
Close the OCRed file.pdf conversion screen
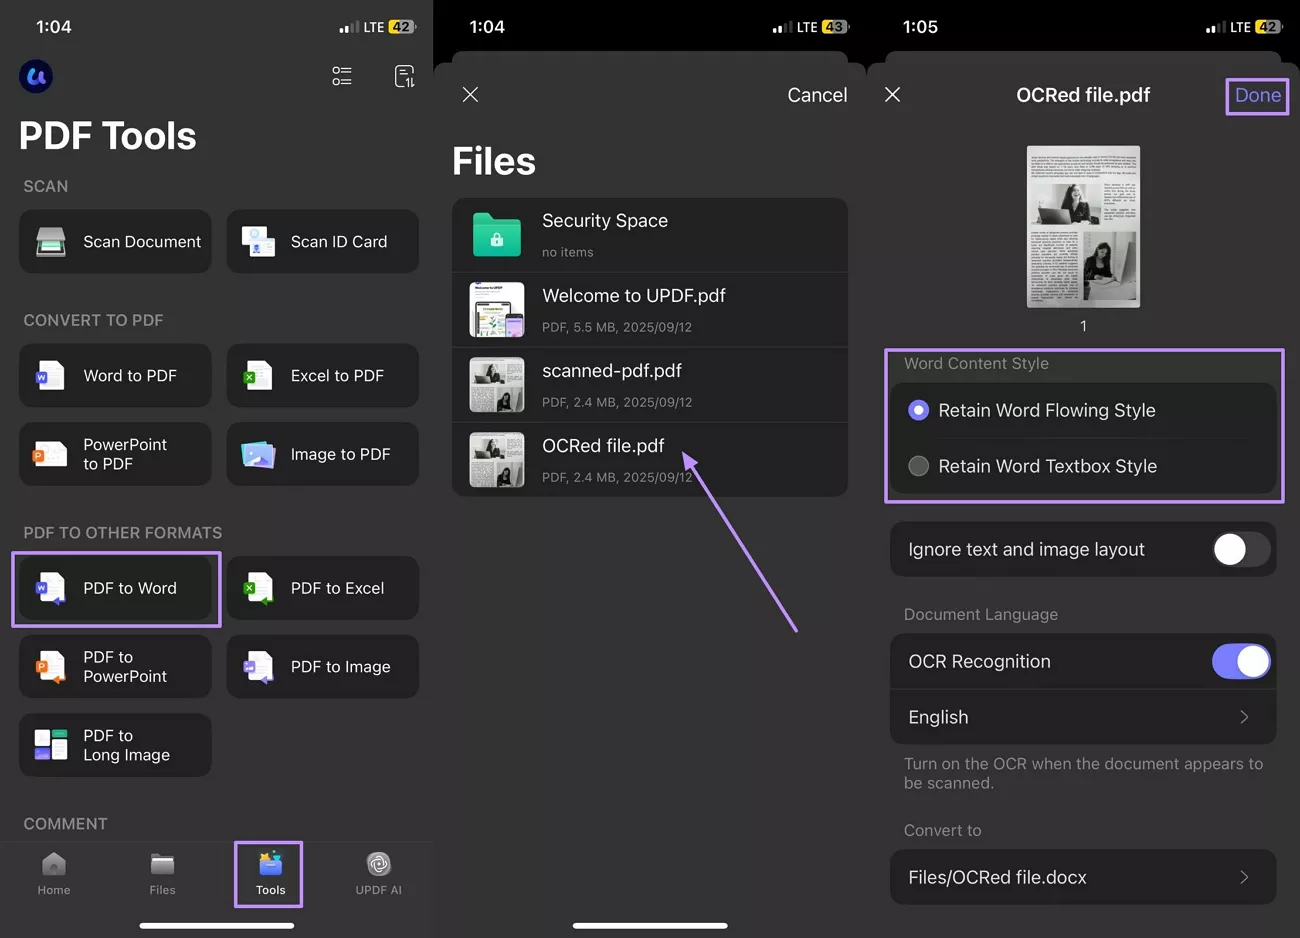pyautogui.click(x=893, y=94)
